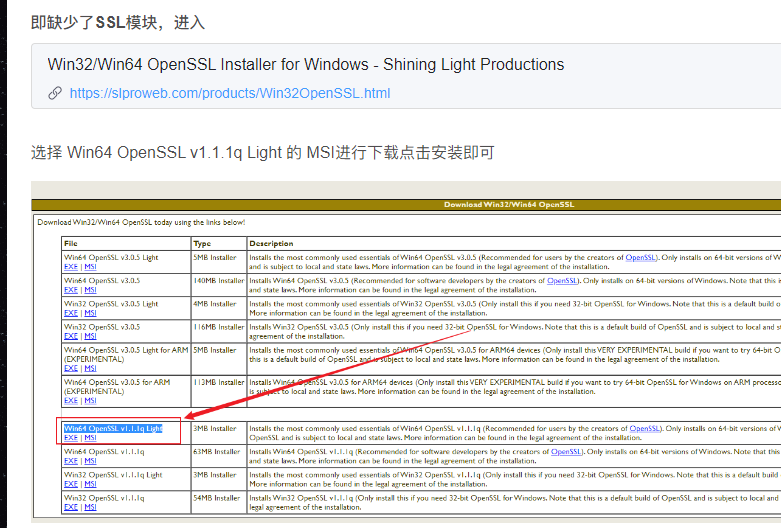The image size is (781, 528).
Task: Click the Download Win32/Win64 OpenSSL banner title
Action: (509, 205)
